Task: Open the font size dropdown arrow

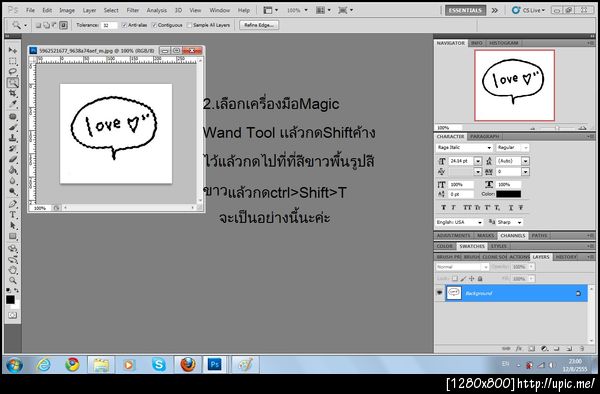Action: (x=478, y=161)
